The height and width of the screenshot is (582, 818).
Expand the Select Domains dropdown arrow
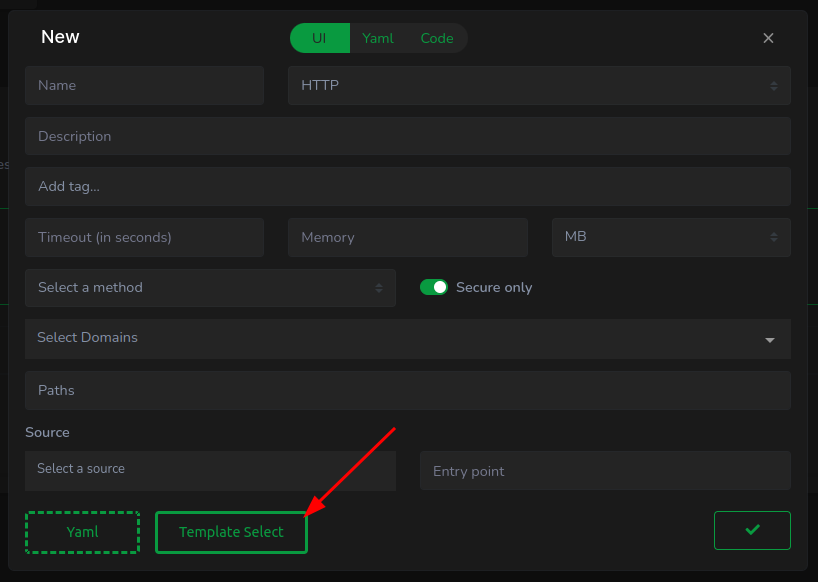click(x=769, y=340)
